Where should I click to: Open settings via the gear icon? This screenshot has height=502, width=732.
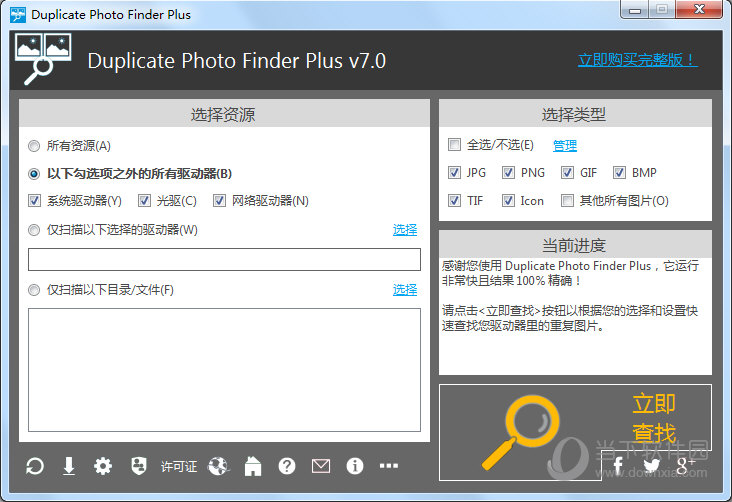(x=103, y=466)
